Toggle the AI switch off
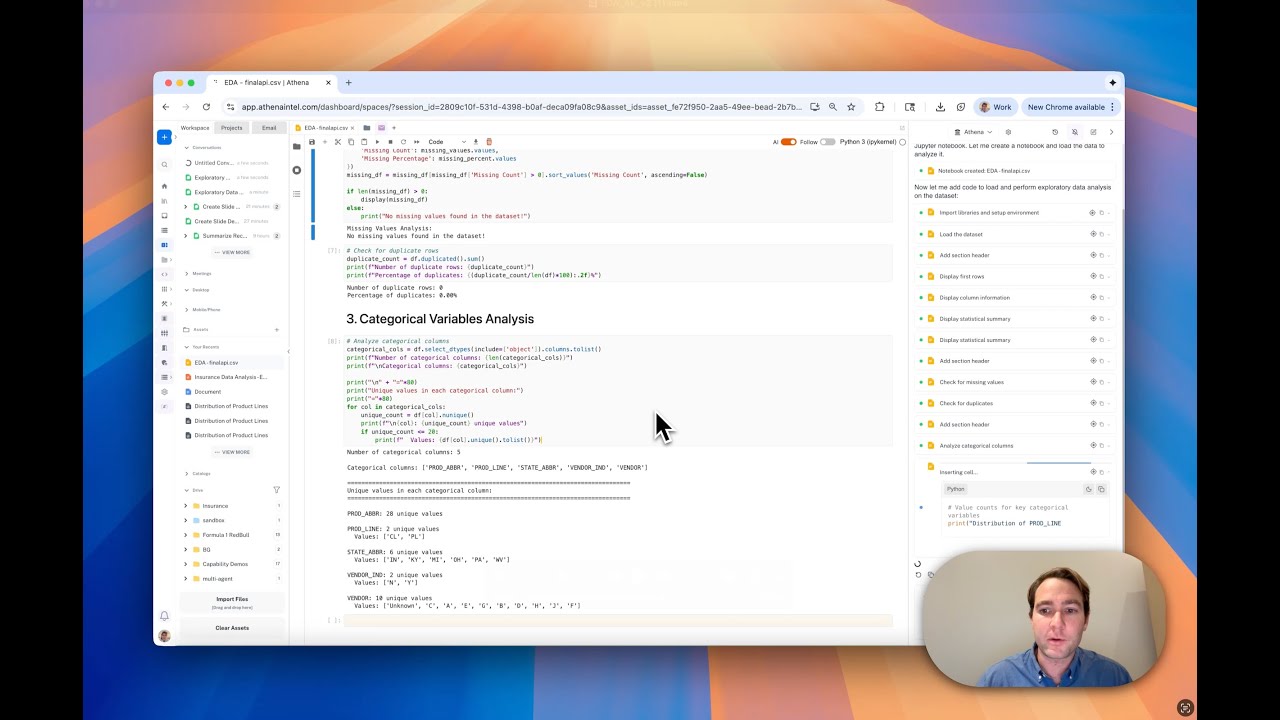Viewport: 1280px width, 720px height. [788, 142]
